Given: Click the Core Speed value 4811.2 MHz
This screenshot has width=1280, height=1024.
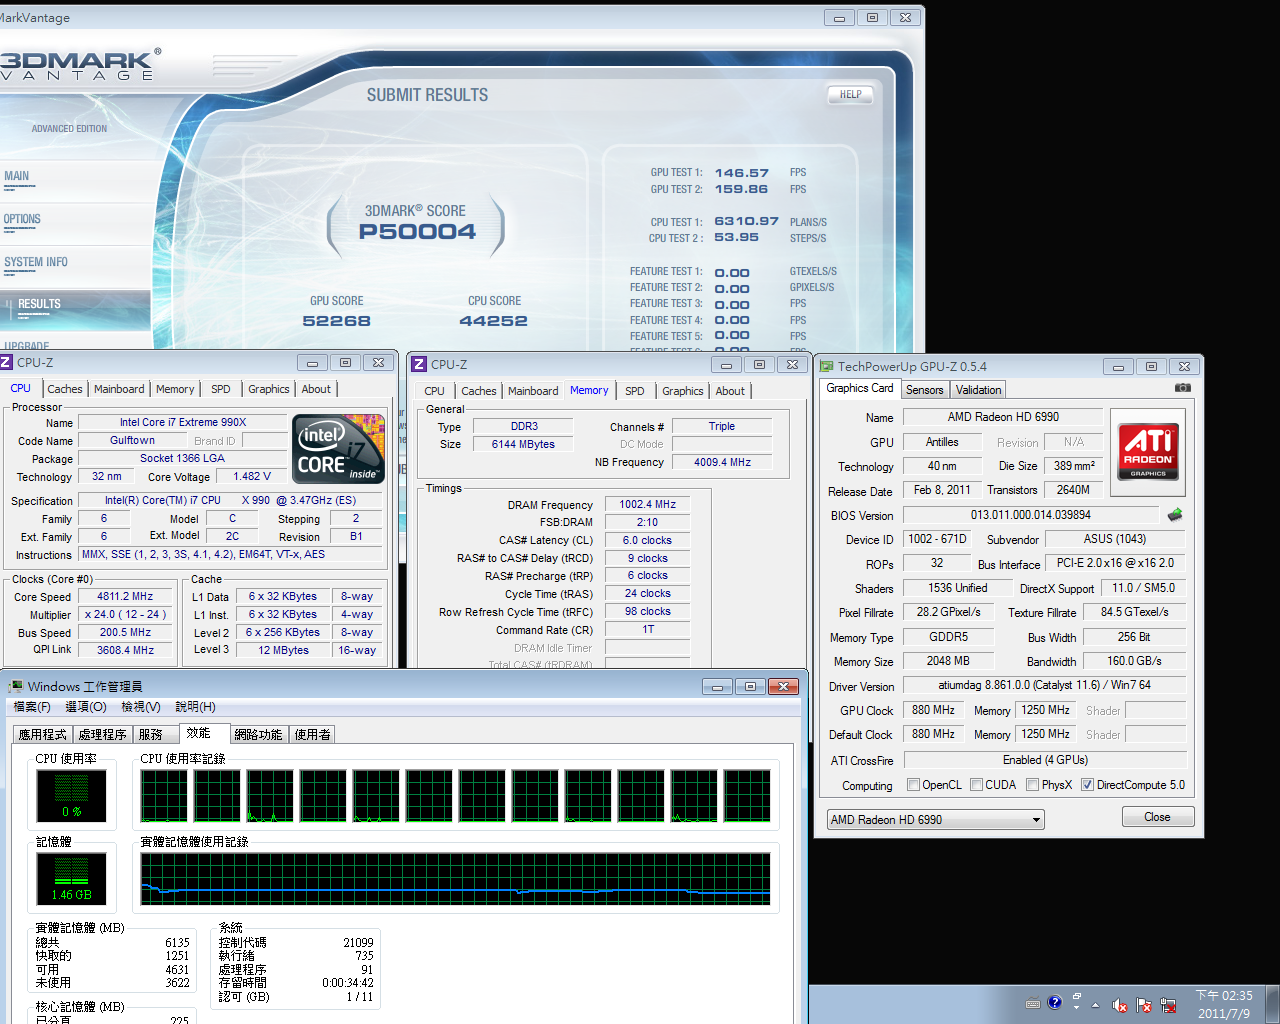Looking at the screenshot, I should click(x=125, y=596).
